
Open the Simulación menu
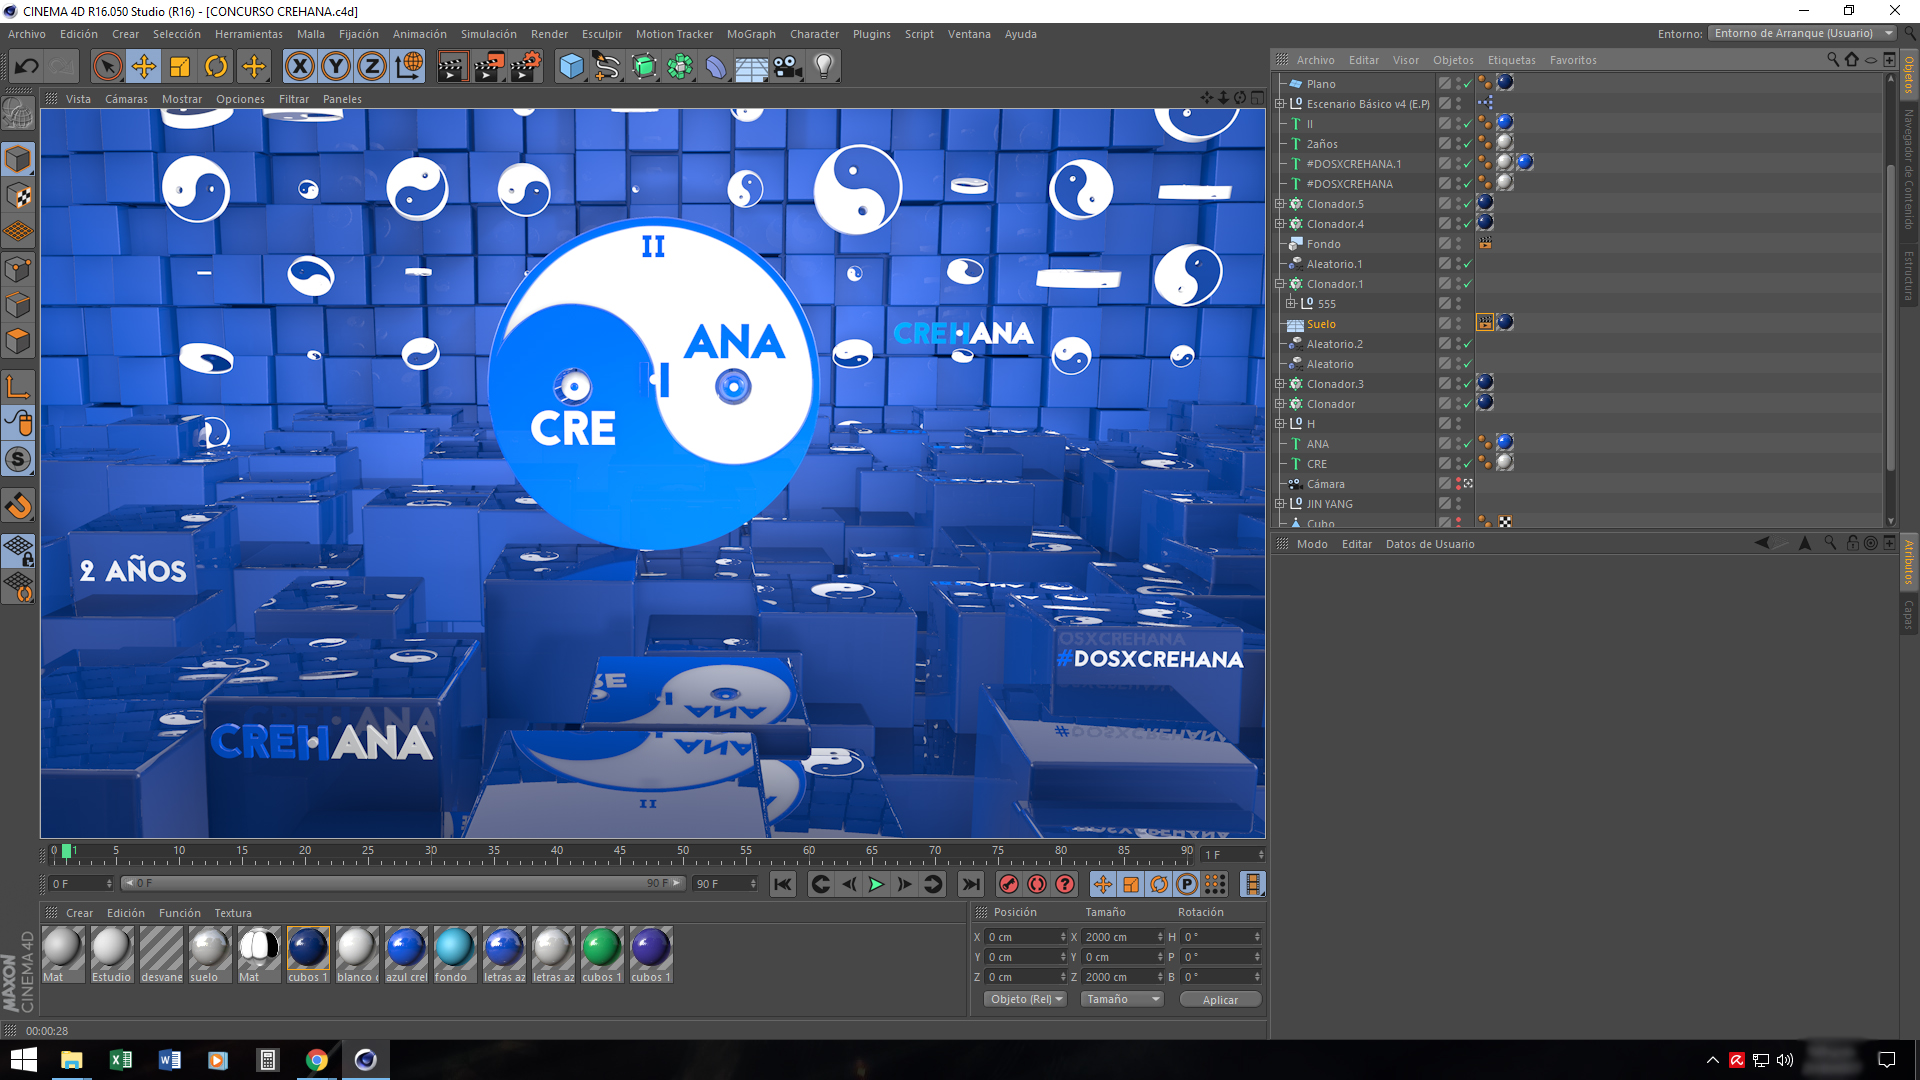[488, 34]
